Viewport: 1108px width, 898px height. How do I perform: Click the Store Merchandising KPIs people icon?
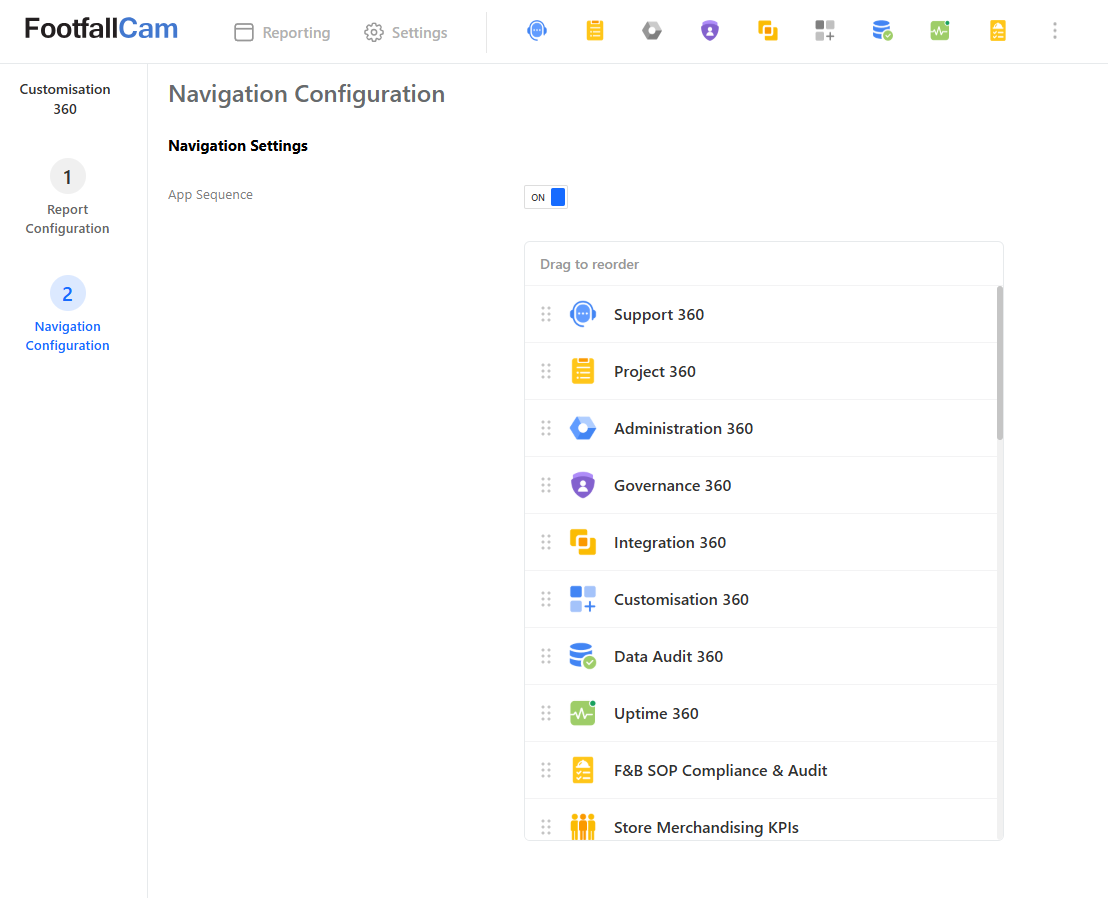point(583,827)
